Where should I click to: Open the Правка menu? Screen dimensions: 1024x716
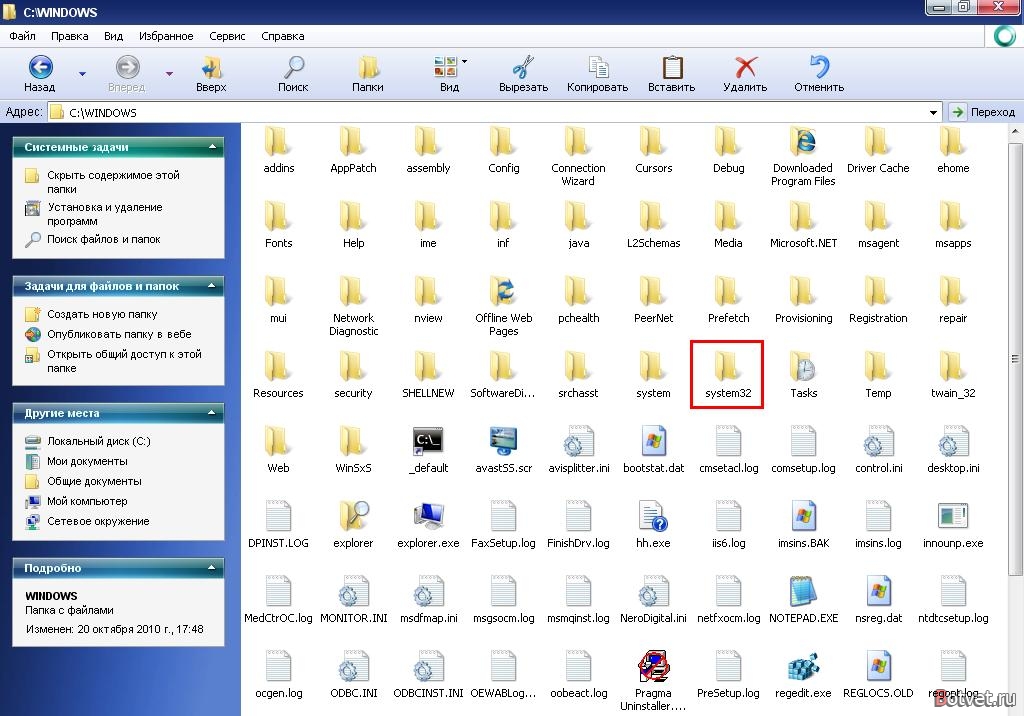click(70, 36)
